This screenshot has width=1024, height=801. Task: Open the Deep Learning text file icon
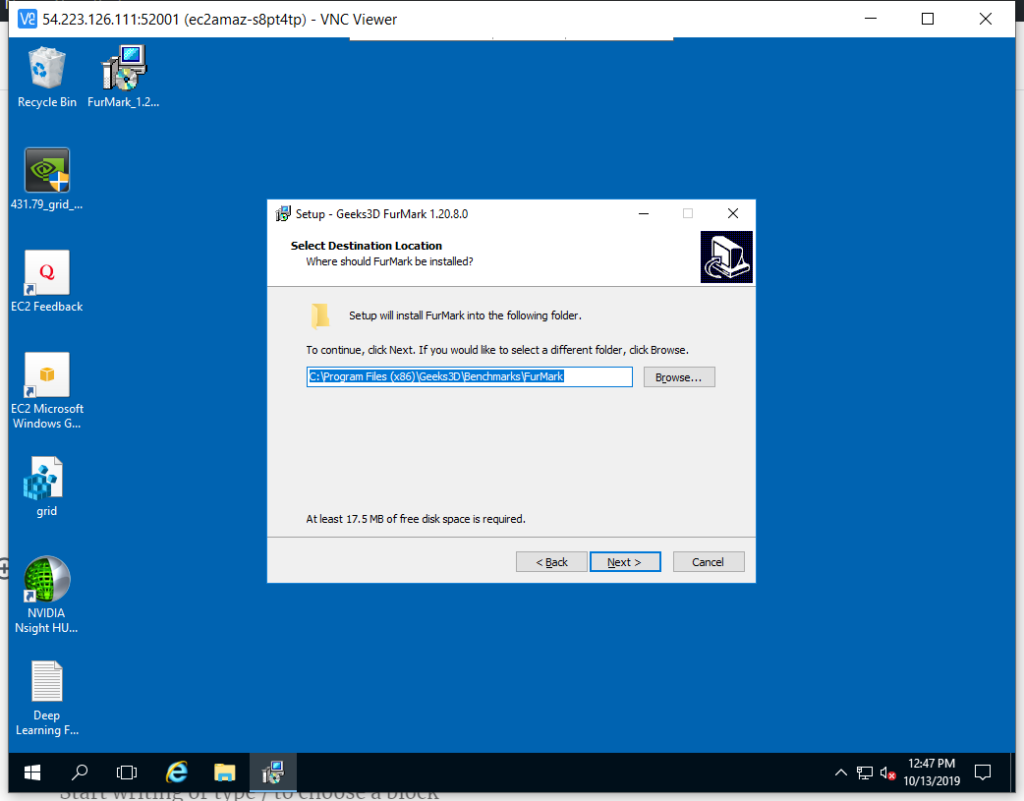coord(47,684)
